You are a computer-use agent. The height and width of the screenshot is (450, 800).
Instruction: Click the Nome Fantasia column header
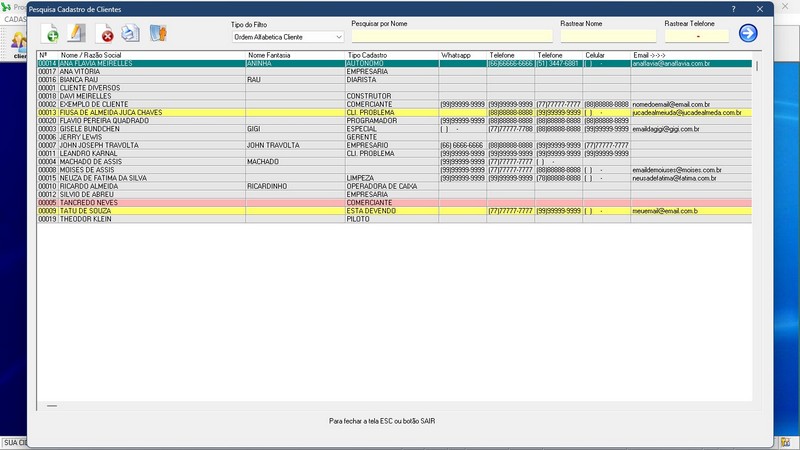point(295,55)
